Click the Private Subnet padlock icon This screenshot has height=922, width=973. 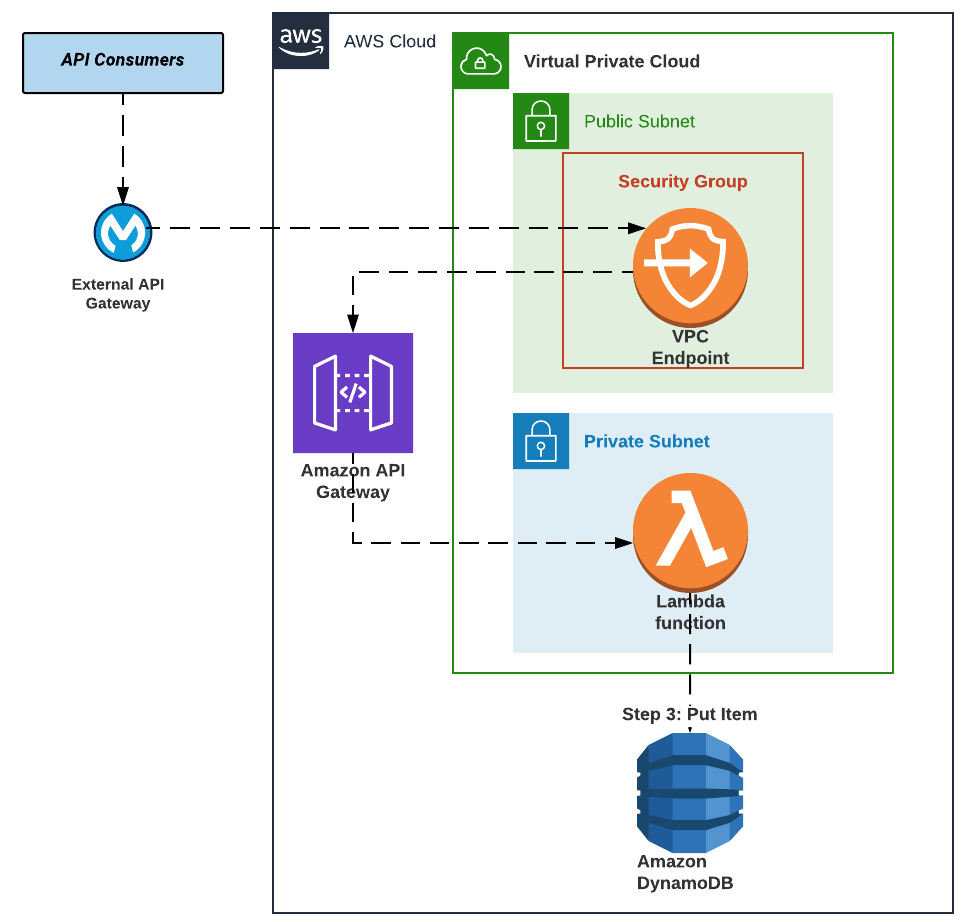(540, 441)
